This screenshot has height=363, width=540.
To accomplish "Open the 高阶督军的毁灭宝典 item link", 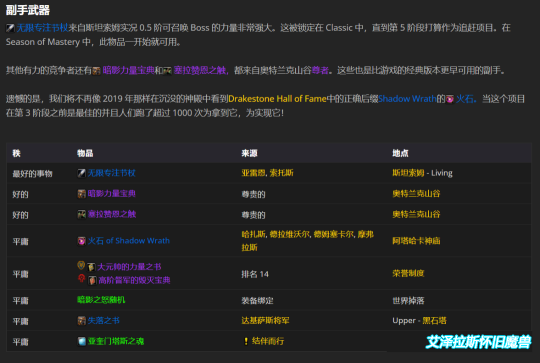I will pos(134,280).
